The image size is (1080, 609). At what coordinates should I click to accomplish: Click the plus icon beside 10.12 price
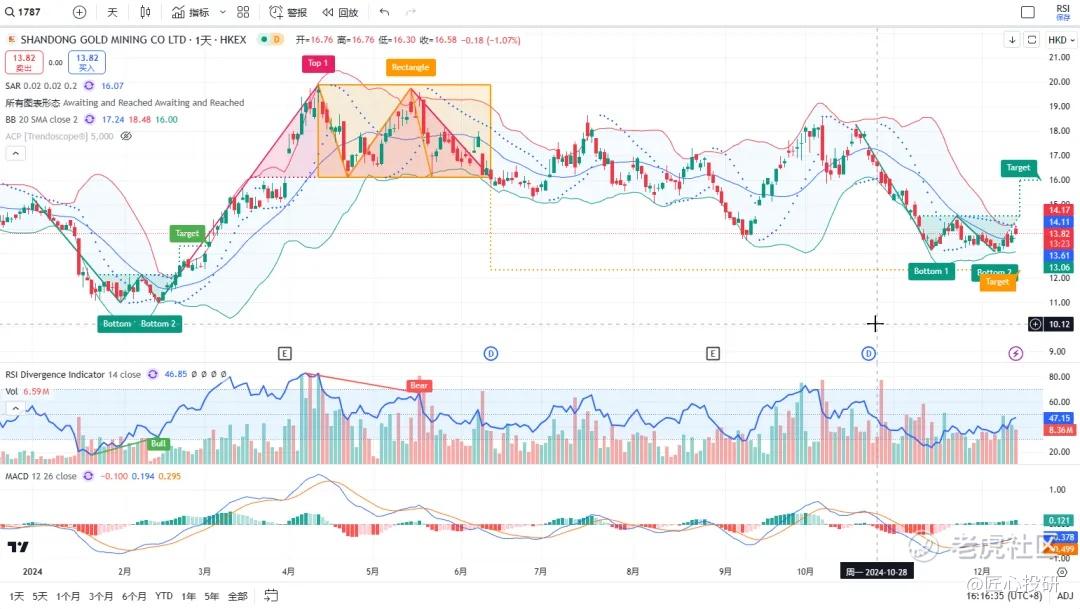pos(1035,324)
